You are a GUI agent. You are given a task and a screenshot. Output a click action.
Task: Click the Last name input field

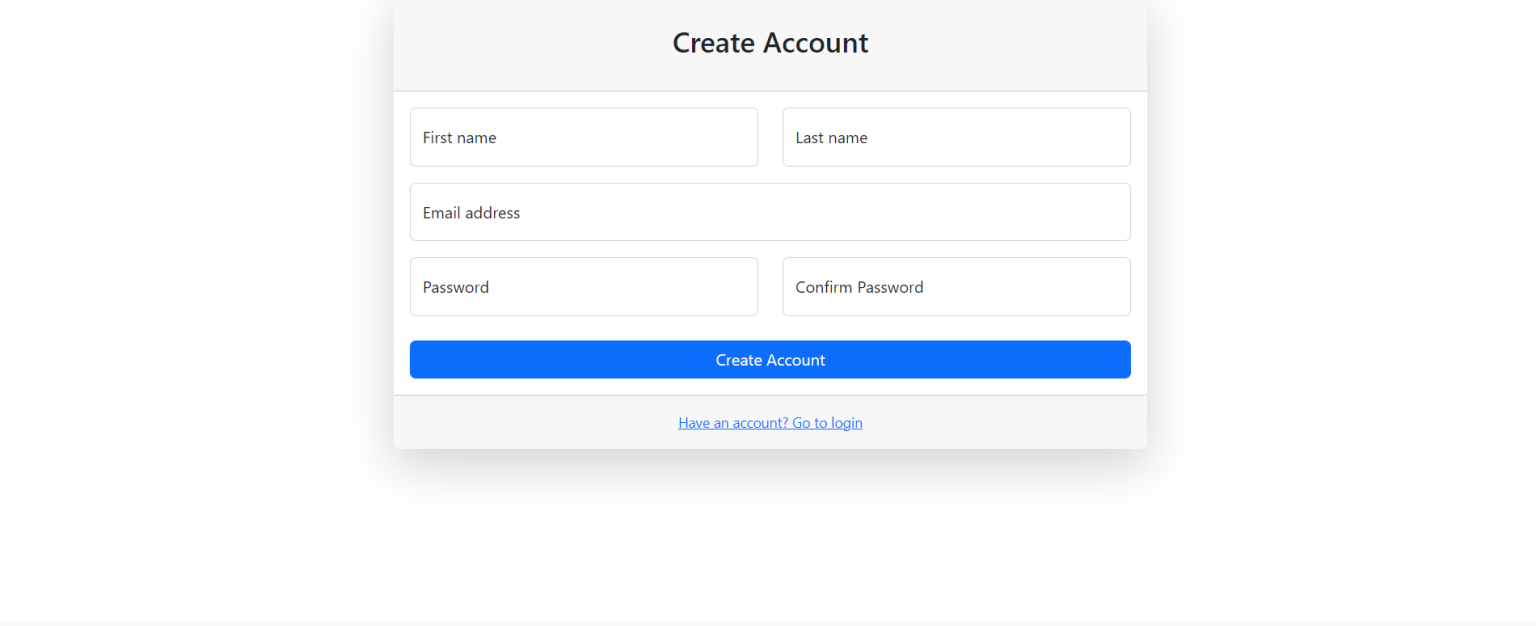pos(956,137)
